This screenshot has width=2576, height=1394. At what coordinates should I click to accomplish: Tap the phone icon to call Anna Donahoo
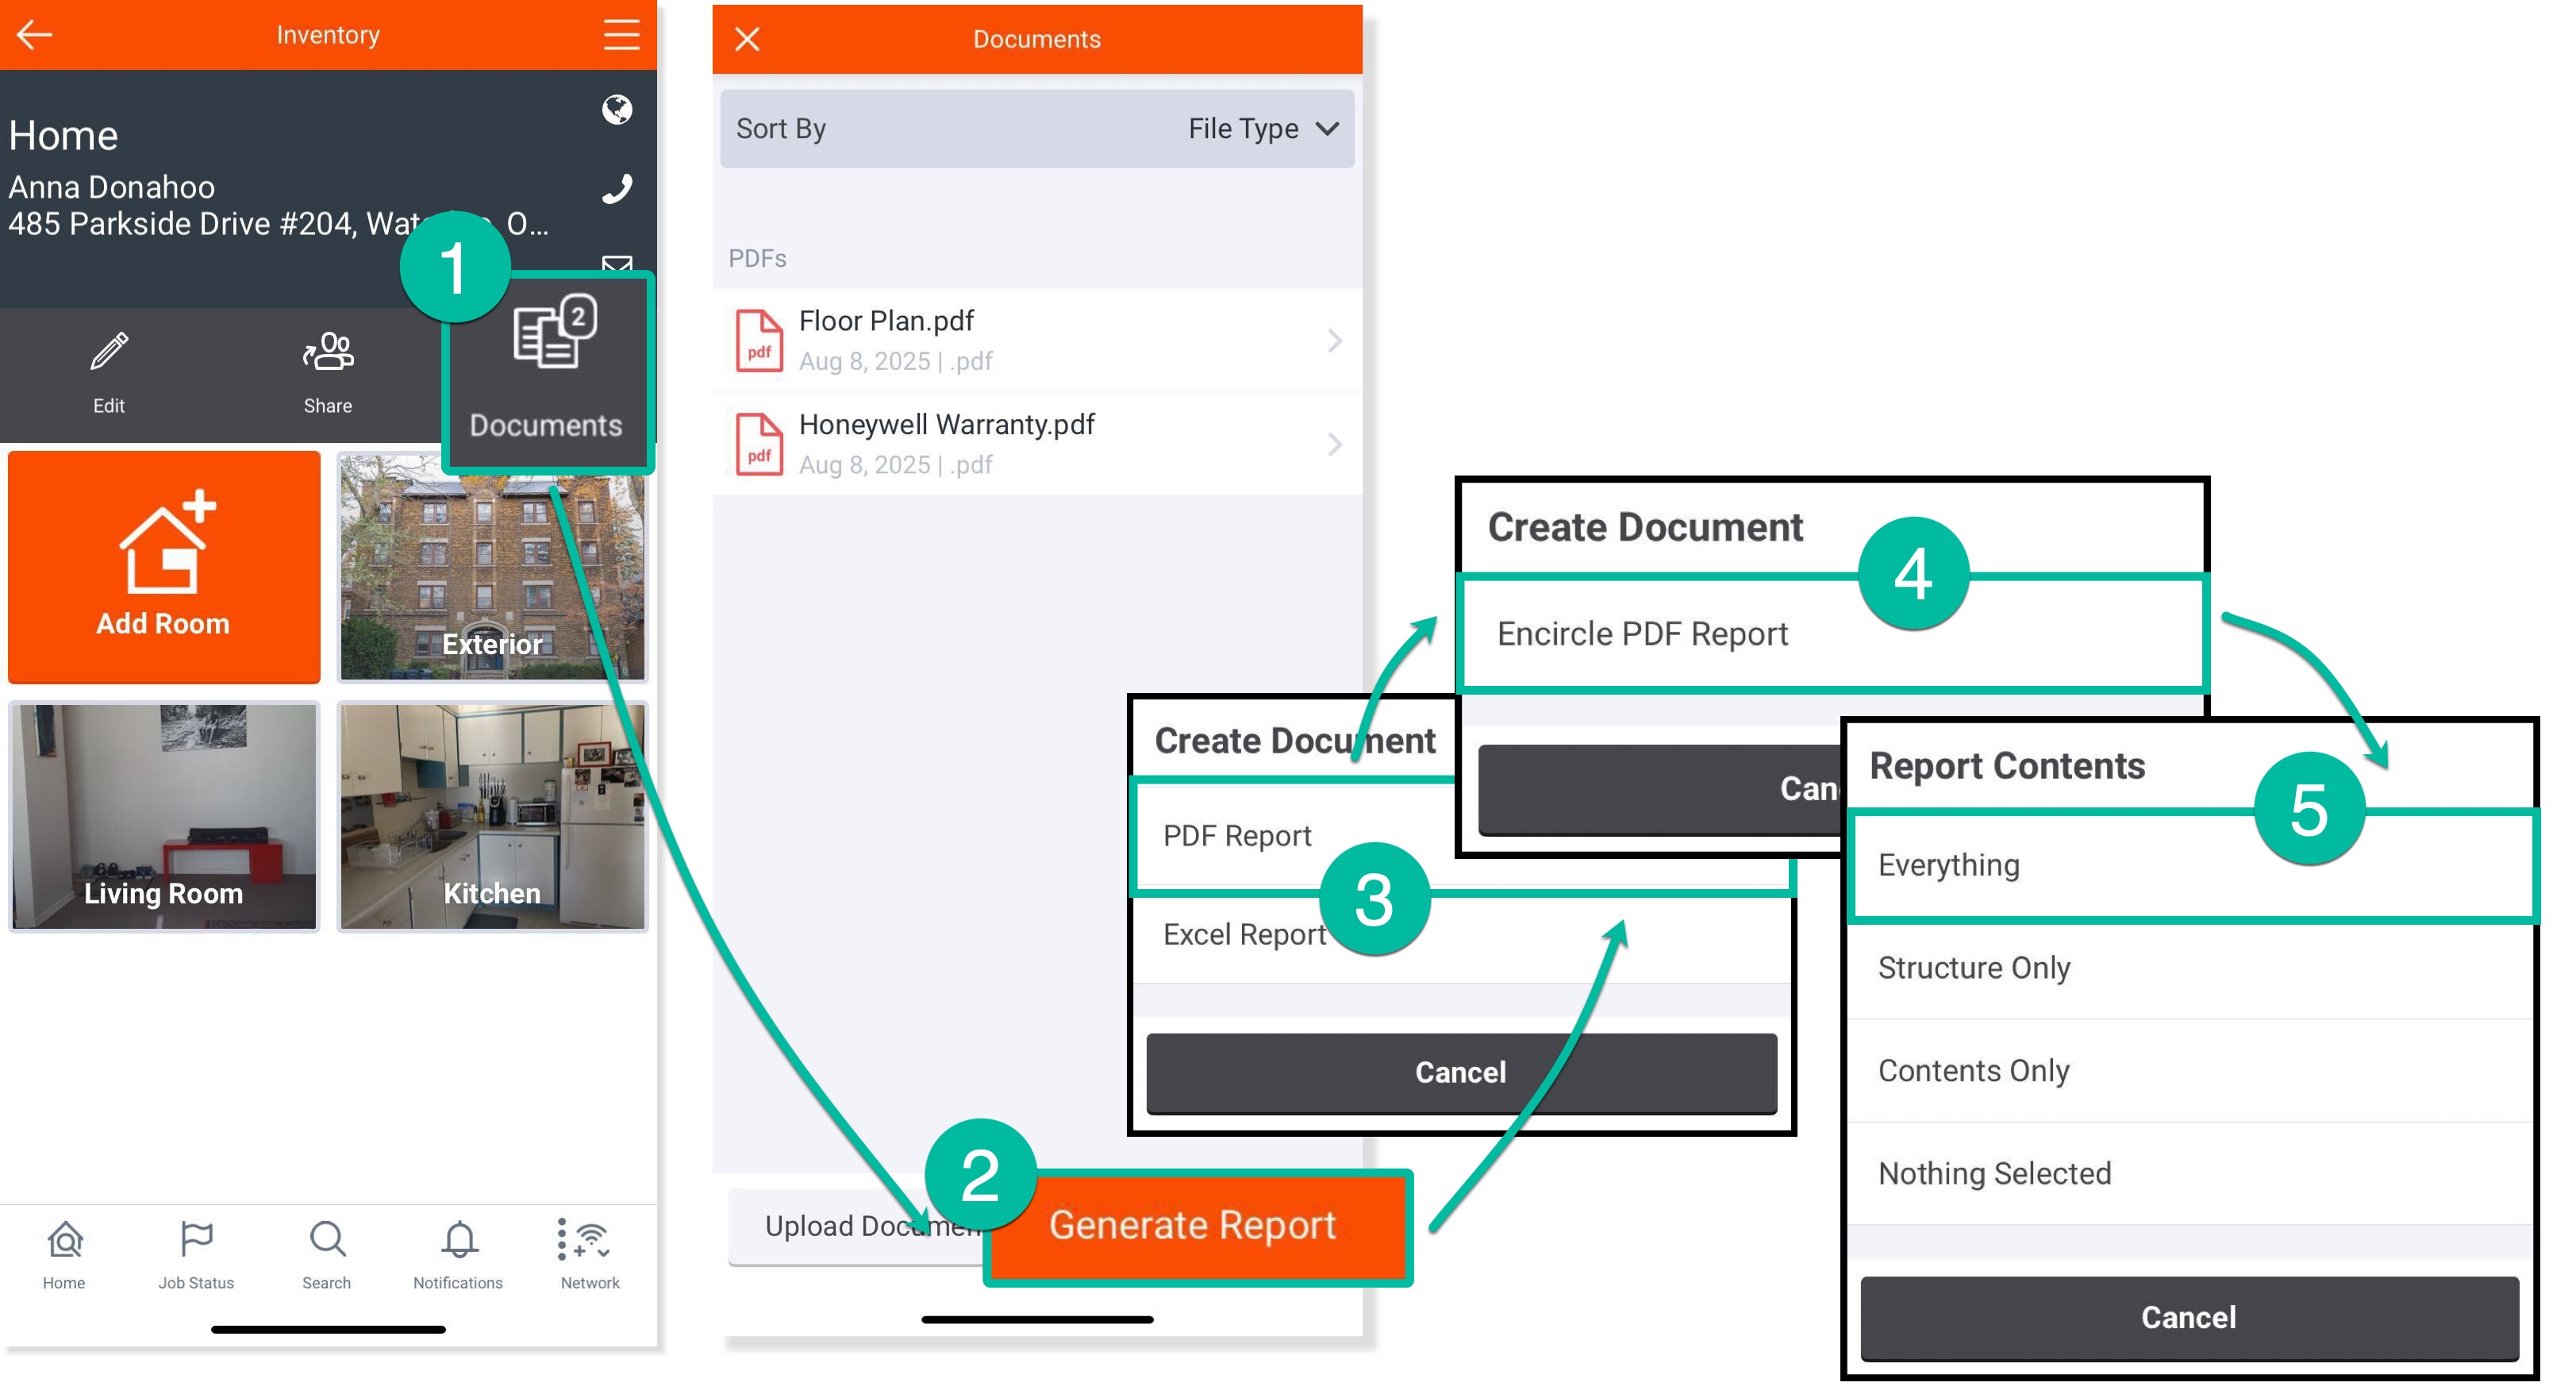pos(617,187)
